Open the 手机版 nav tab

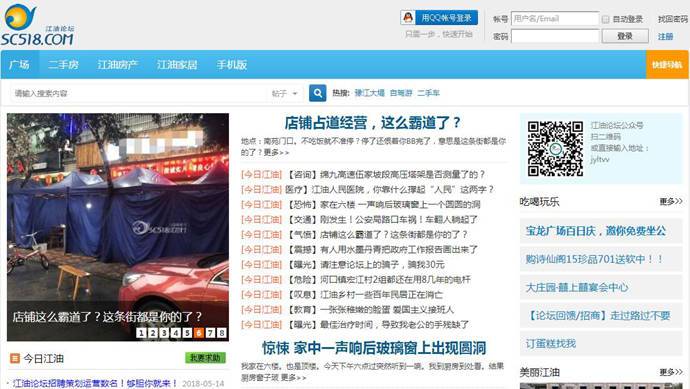[231, 65]
